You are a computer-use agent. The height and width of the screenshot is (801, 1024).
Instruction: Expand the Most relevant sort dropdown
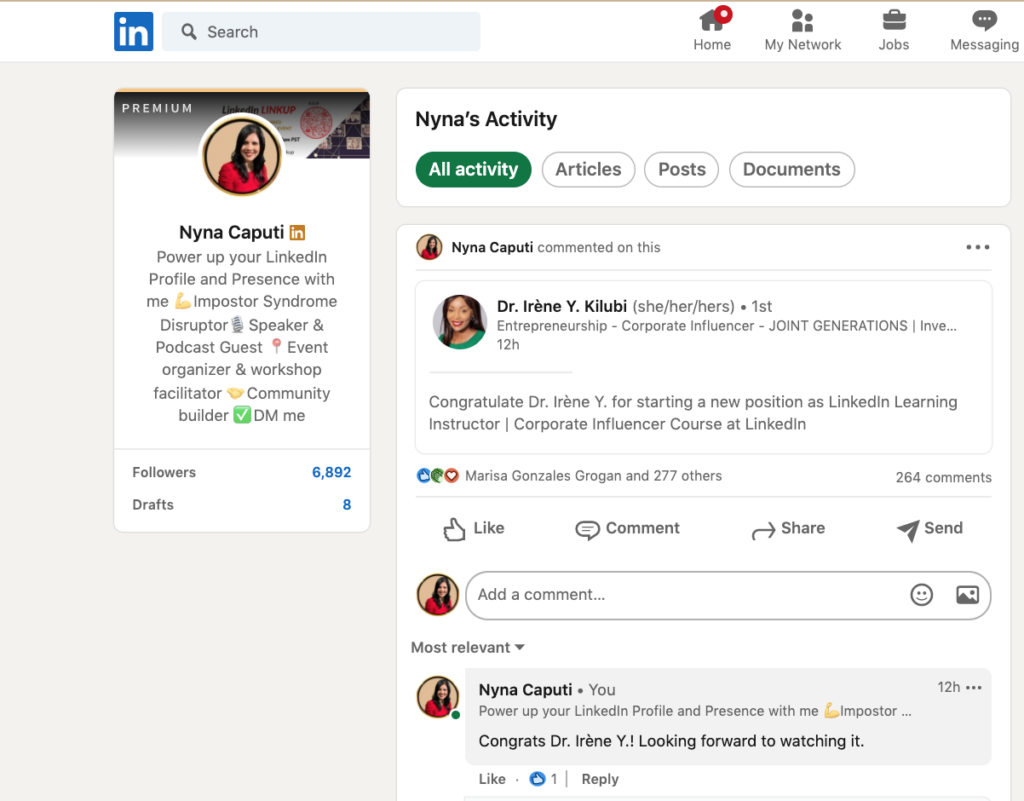coord(468,648)
